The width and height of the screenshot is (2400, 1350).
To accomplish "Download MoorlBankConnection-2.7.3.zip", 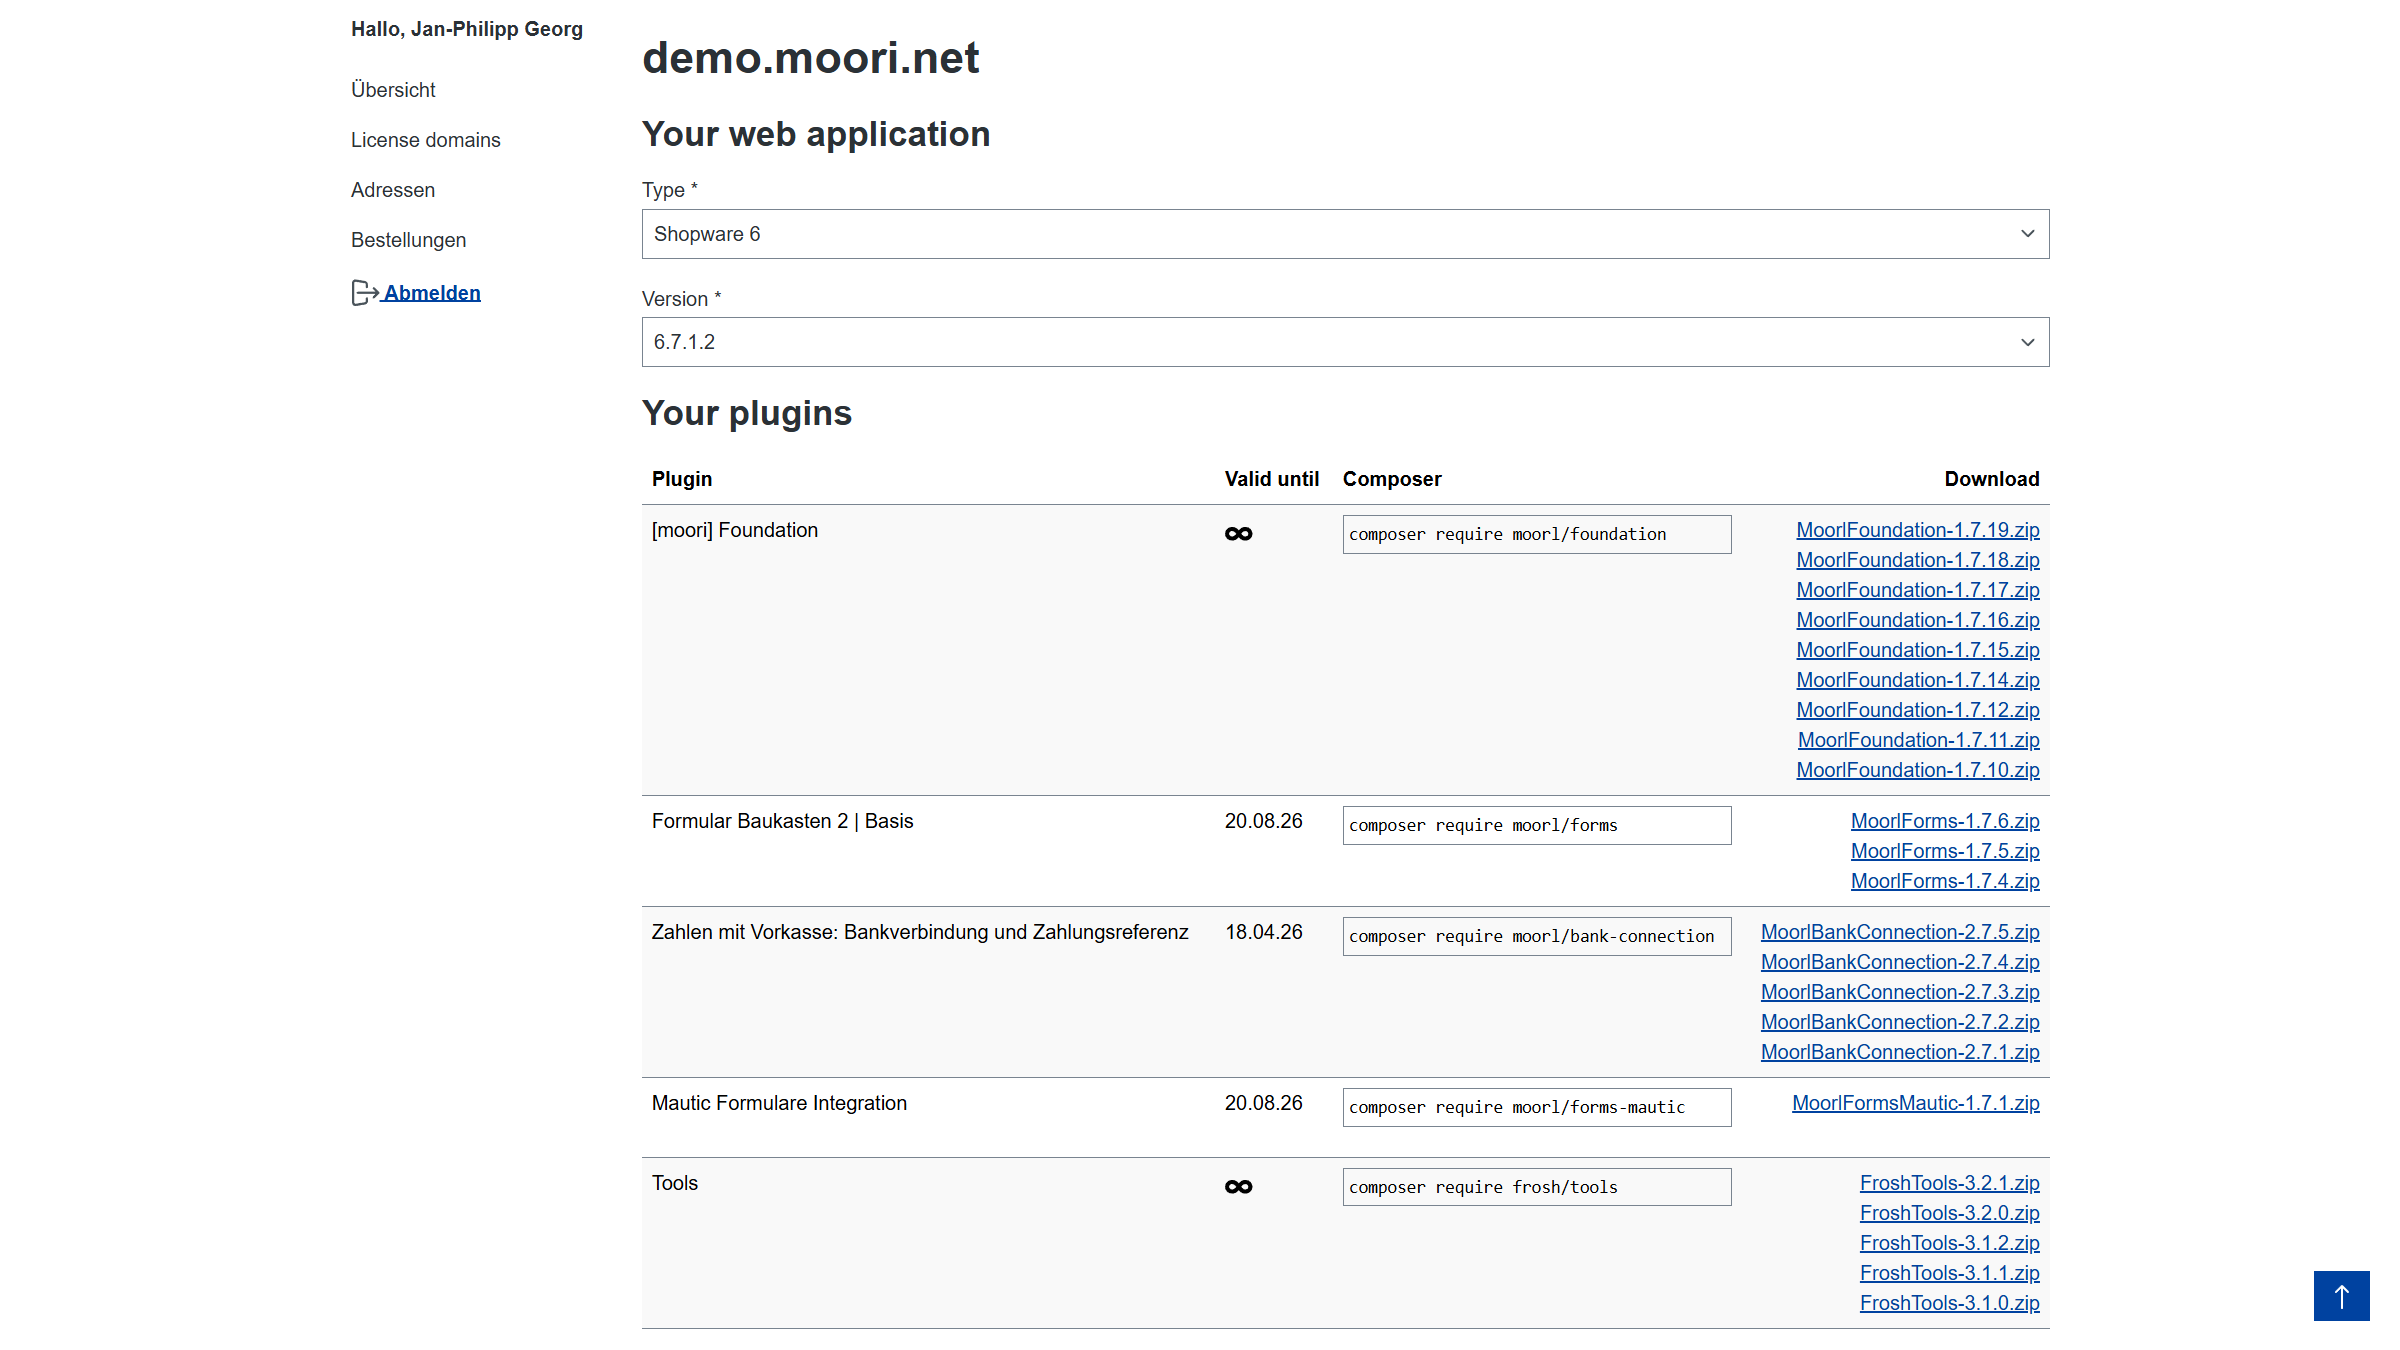I will (x=1900, y=992).
